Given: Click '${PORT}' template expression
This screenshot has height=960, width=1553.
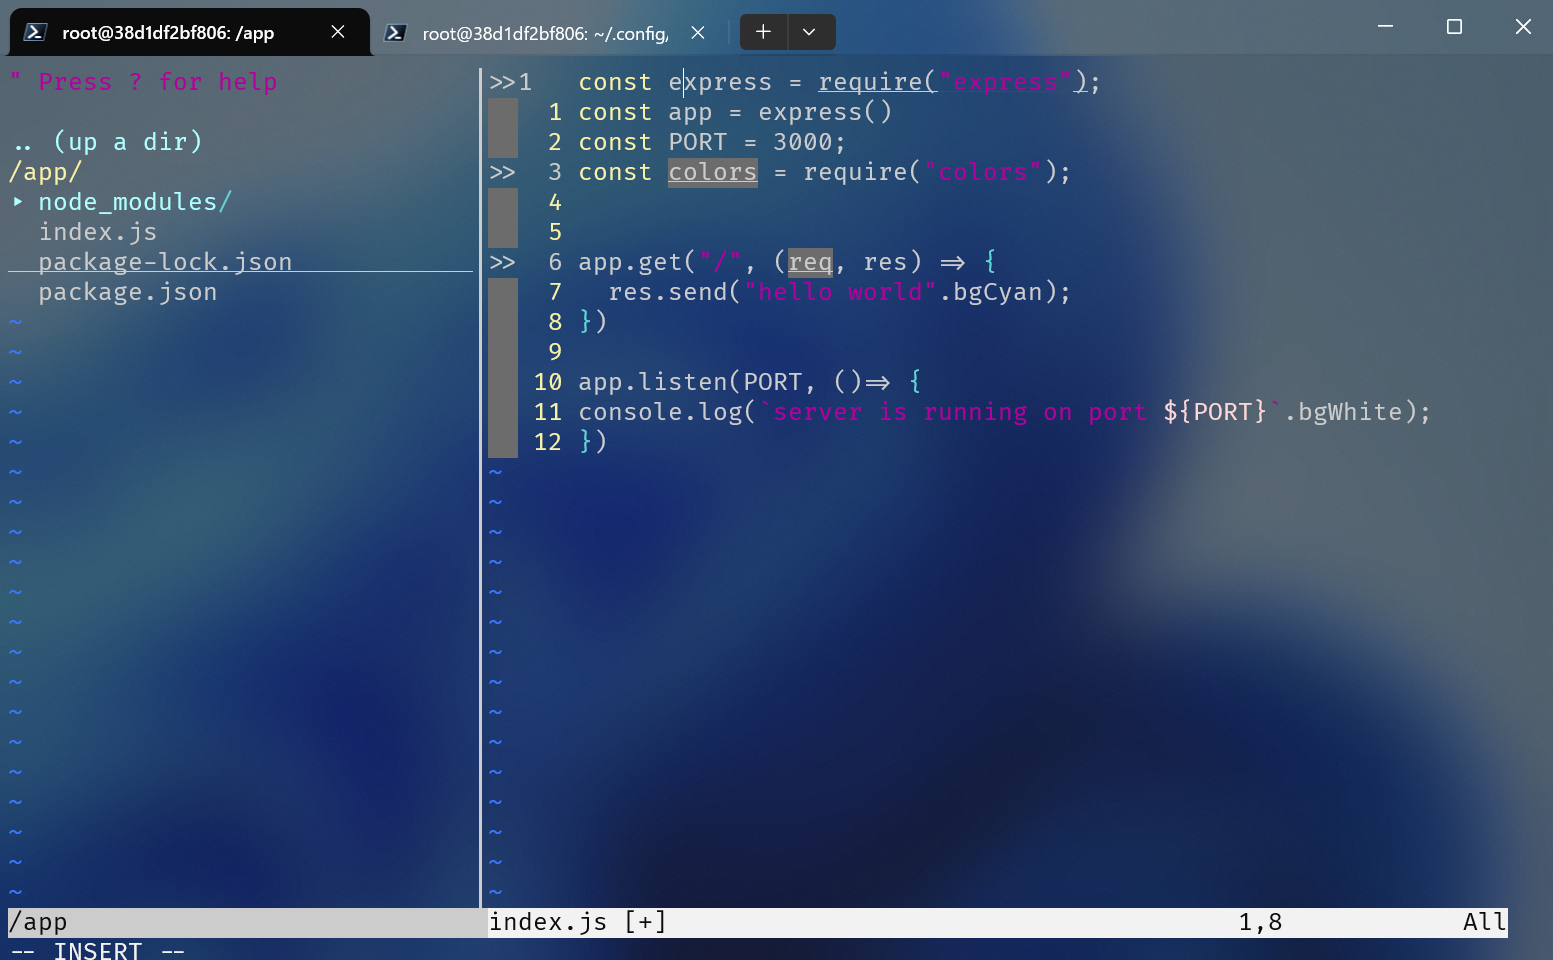Looking at the screenshot, I should pos(1215,412).
